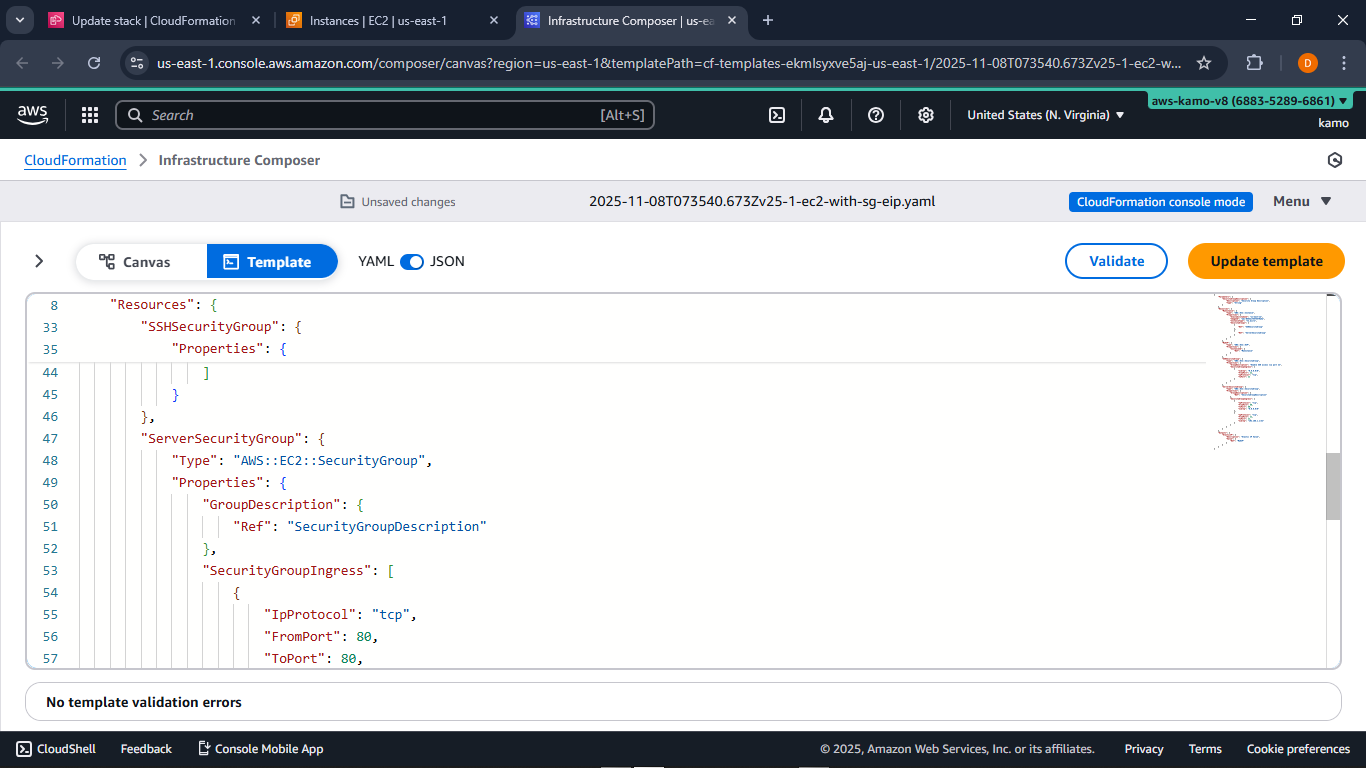Screen dimensions: 1366x768
Task: Open AWS help using question mark icon
Action: pyautogui.click(x=876, y=115)
